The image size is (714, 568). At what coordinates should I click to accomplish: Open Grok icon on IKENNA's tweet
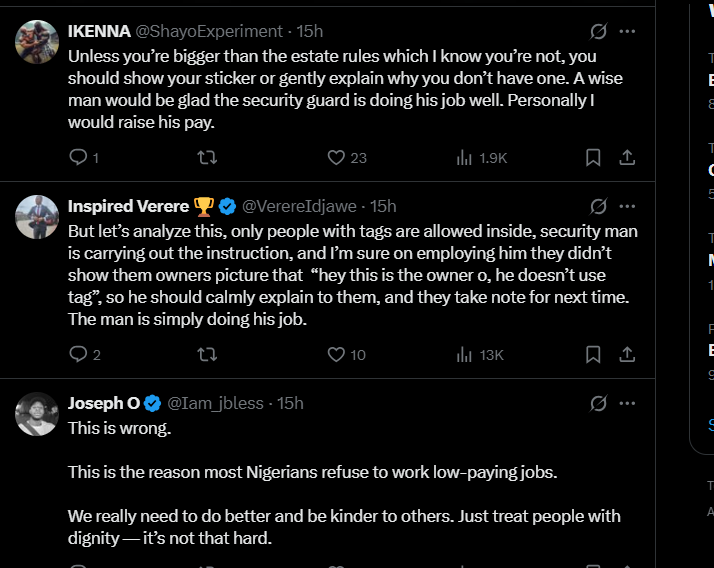(x=599, y=31)
